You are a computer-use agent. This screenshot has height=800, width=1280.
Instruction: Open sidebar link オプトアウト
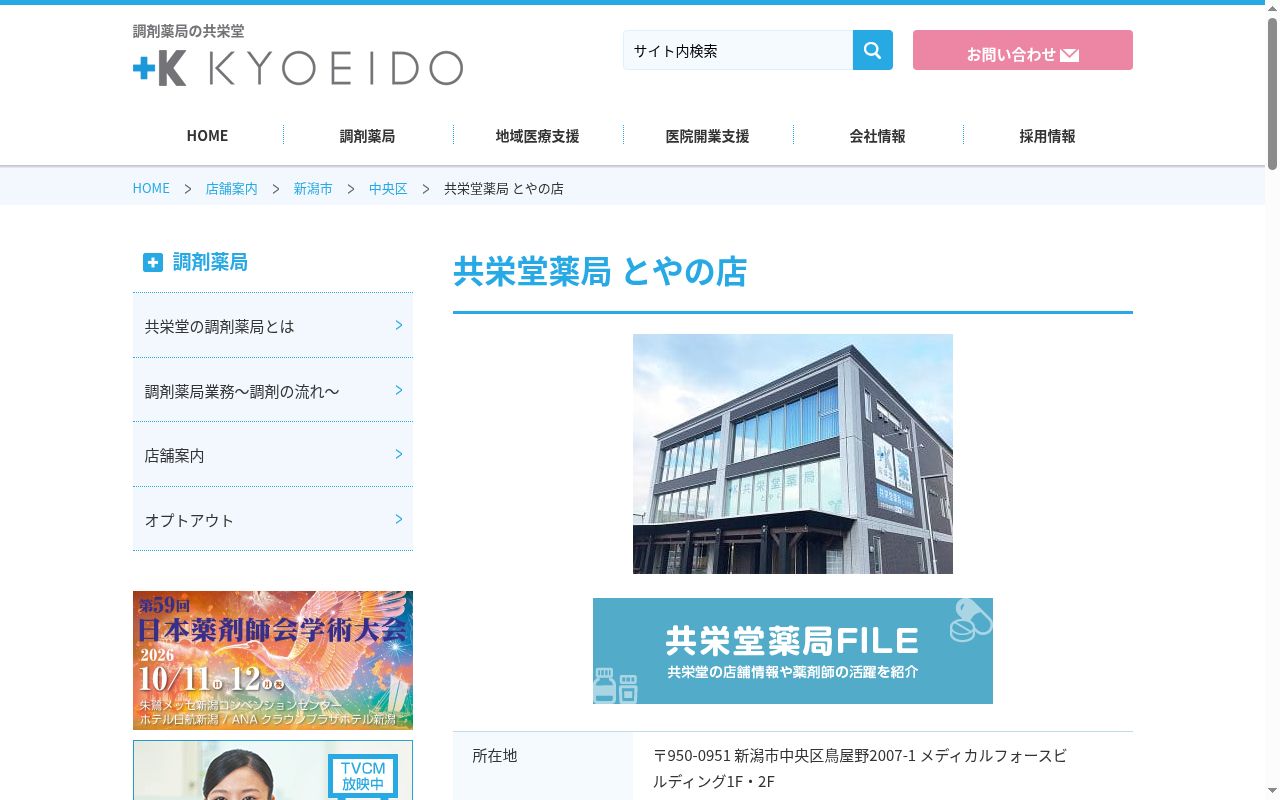pos(273,519)
